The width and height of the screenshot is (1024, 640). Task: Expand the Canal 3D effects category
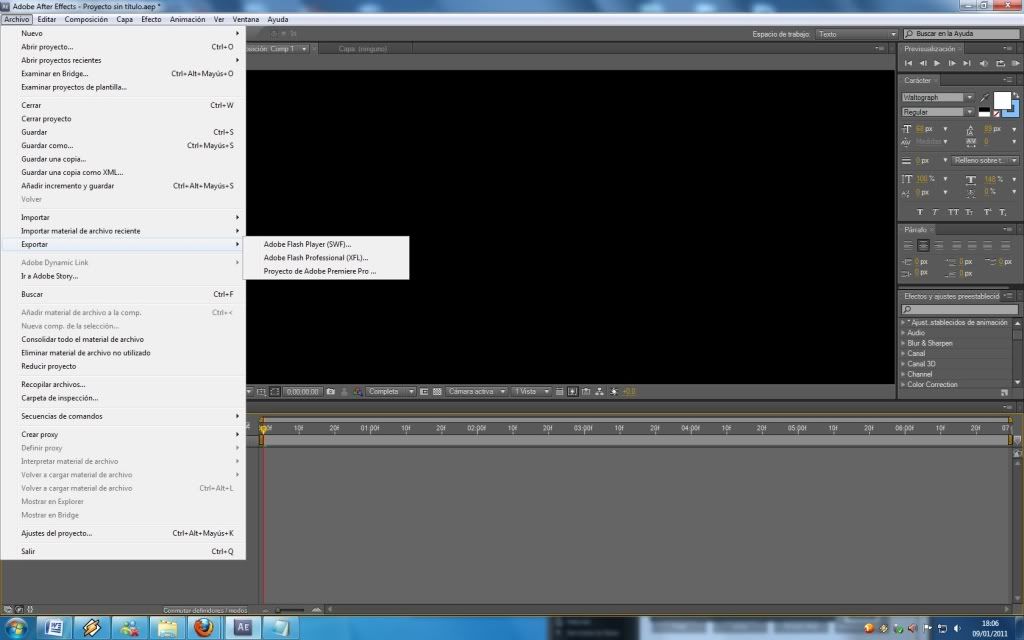[x=903, y=364]
